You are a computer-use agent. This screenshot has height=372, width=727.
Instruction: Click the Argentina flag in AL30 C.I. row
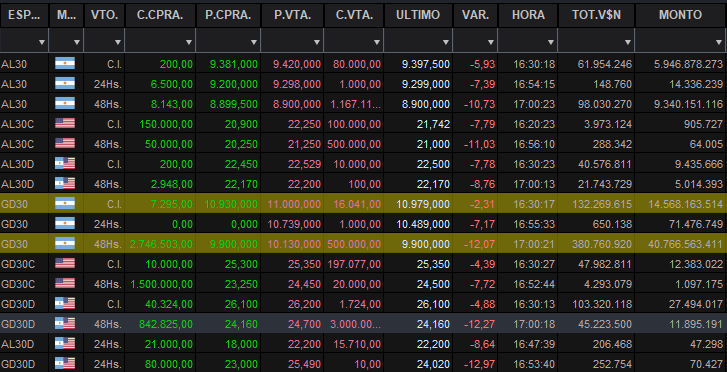click(65, 64)
